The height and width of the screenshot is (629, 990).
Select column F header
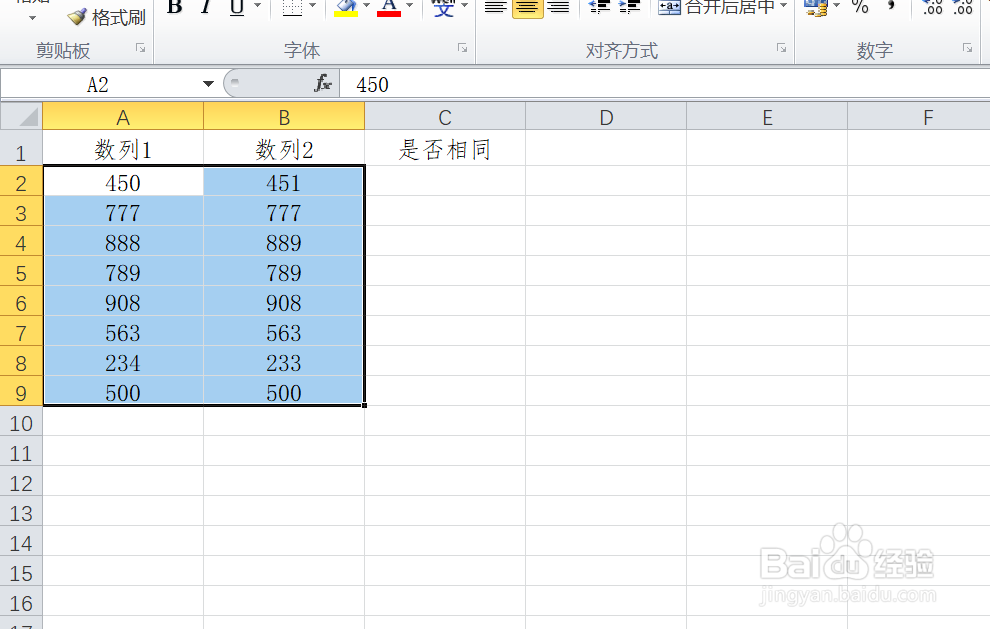[x=919, y=117]
